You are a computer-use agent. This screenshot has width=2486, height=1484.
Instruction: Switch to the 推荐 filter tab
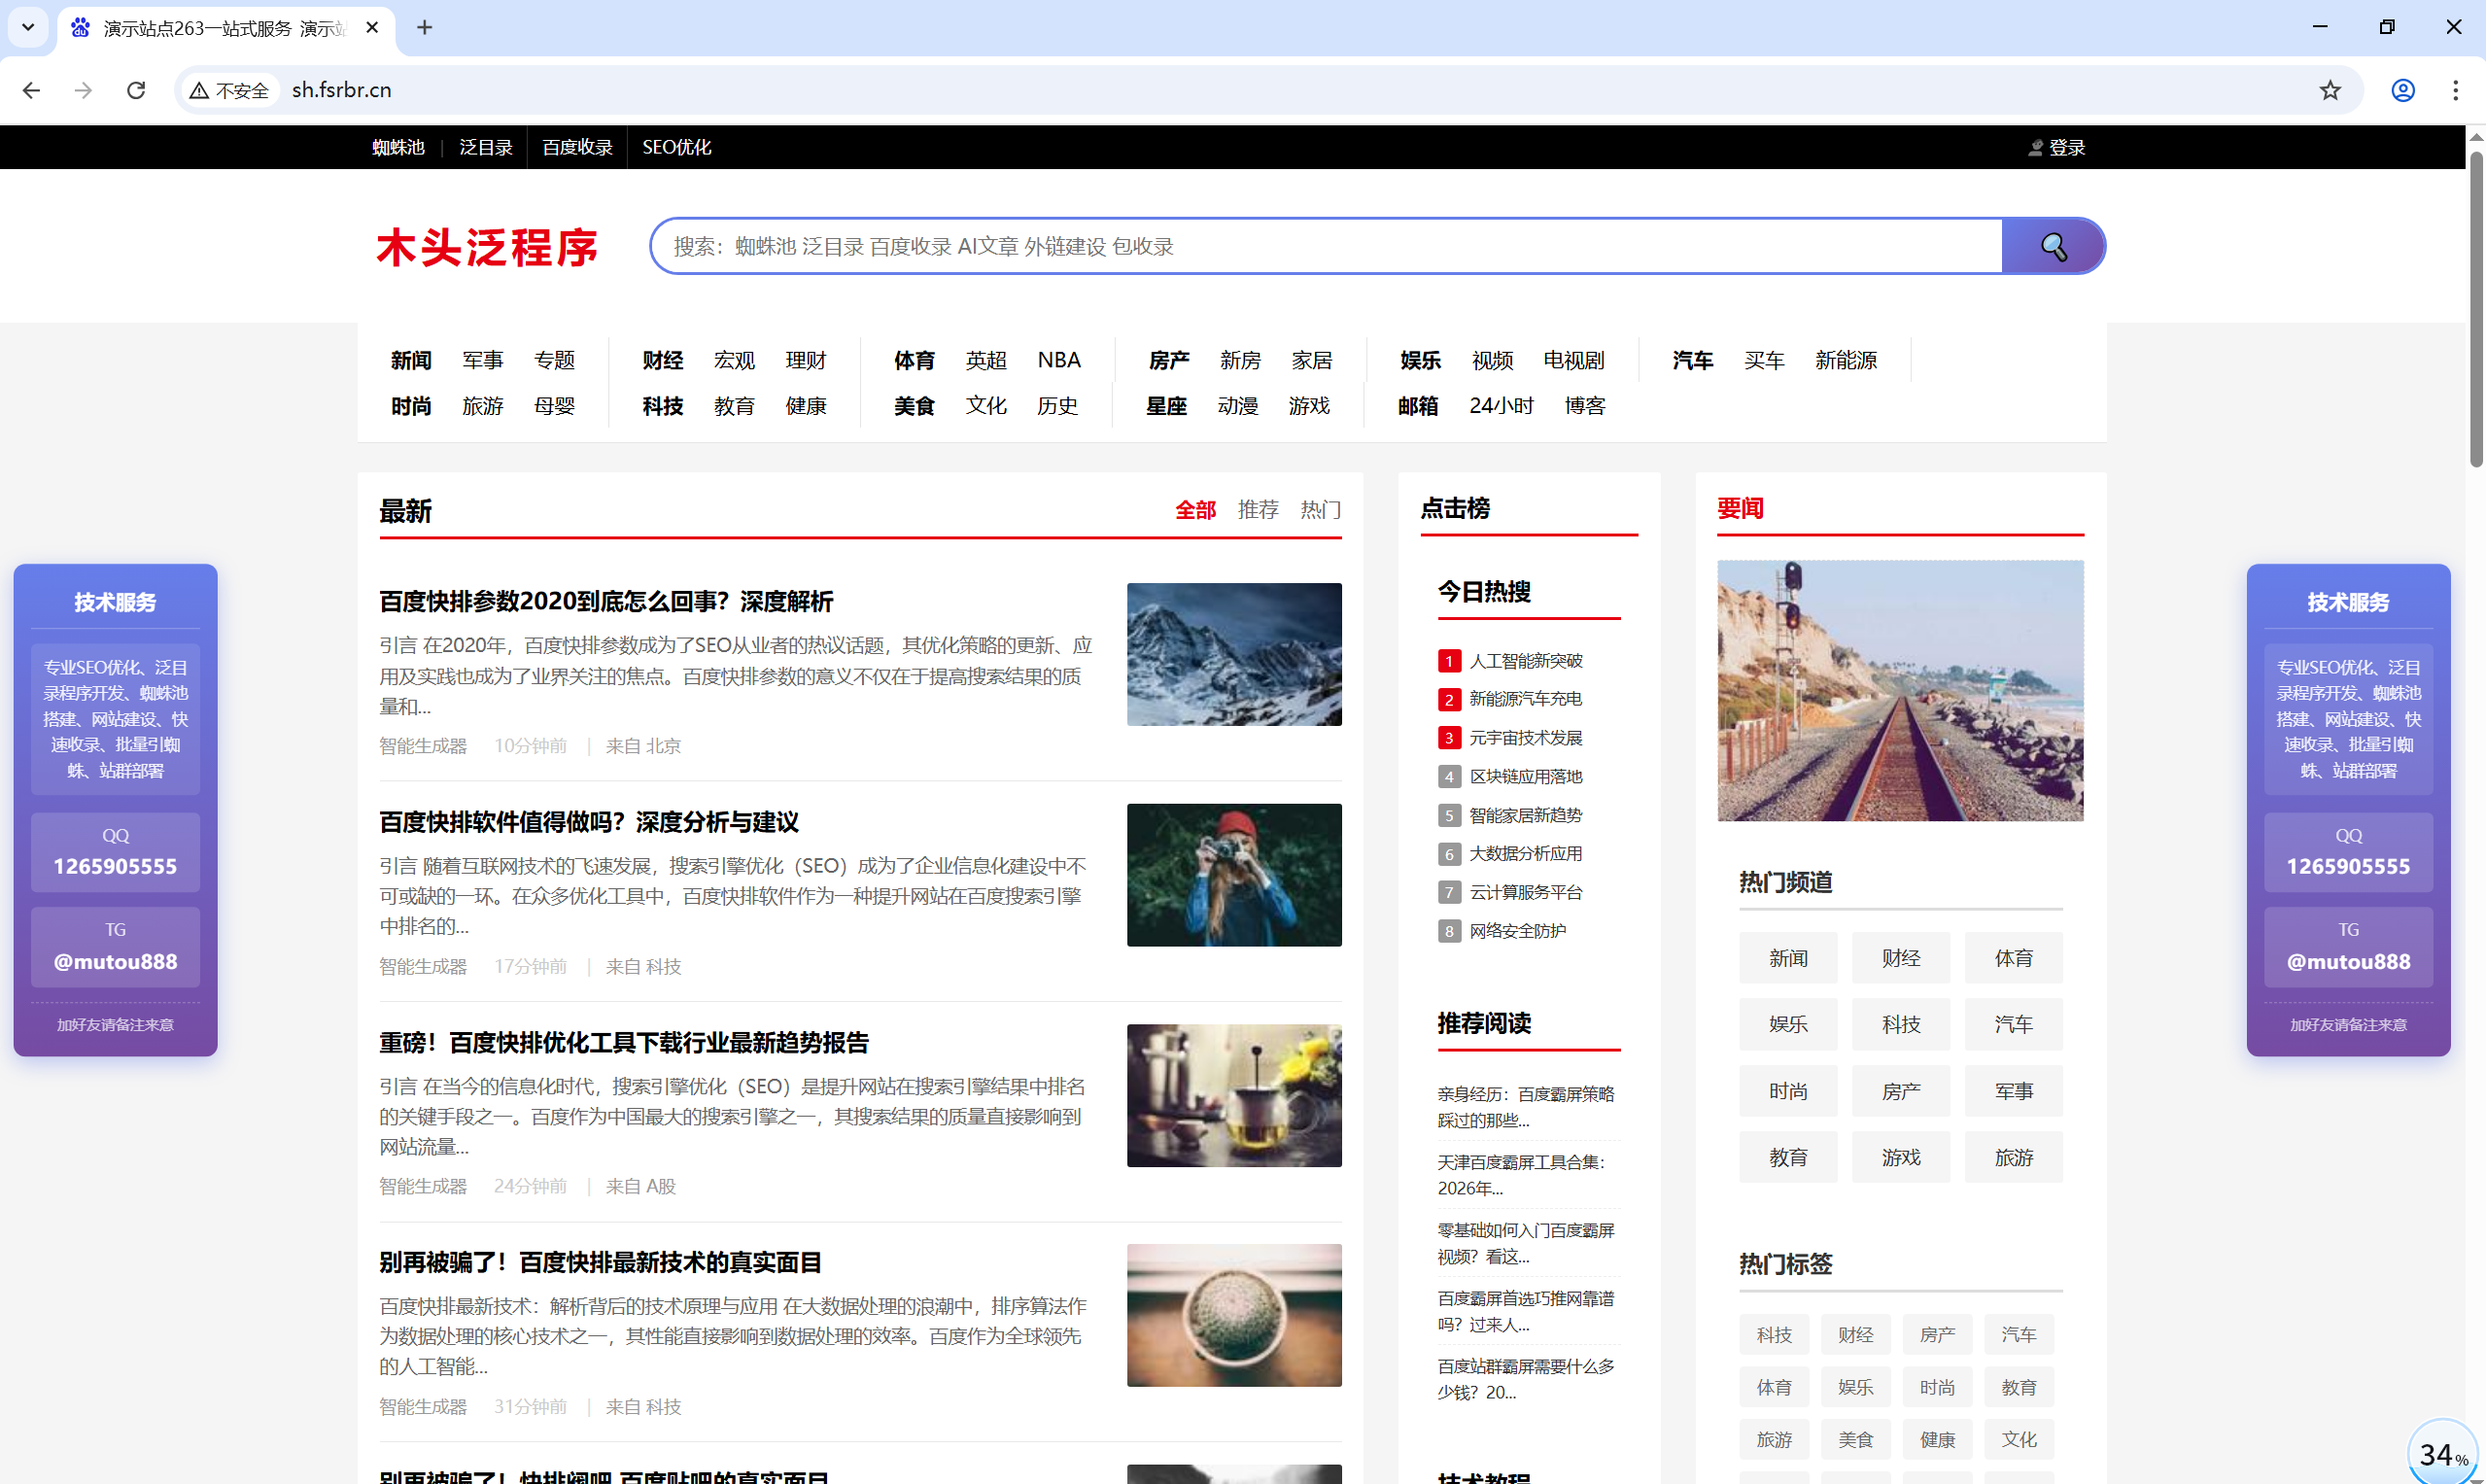[1258, 510]
